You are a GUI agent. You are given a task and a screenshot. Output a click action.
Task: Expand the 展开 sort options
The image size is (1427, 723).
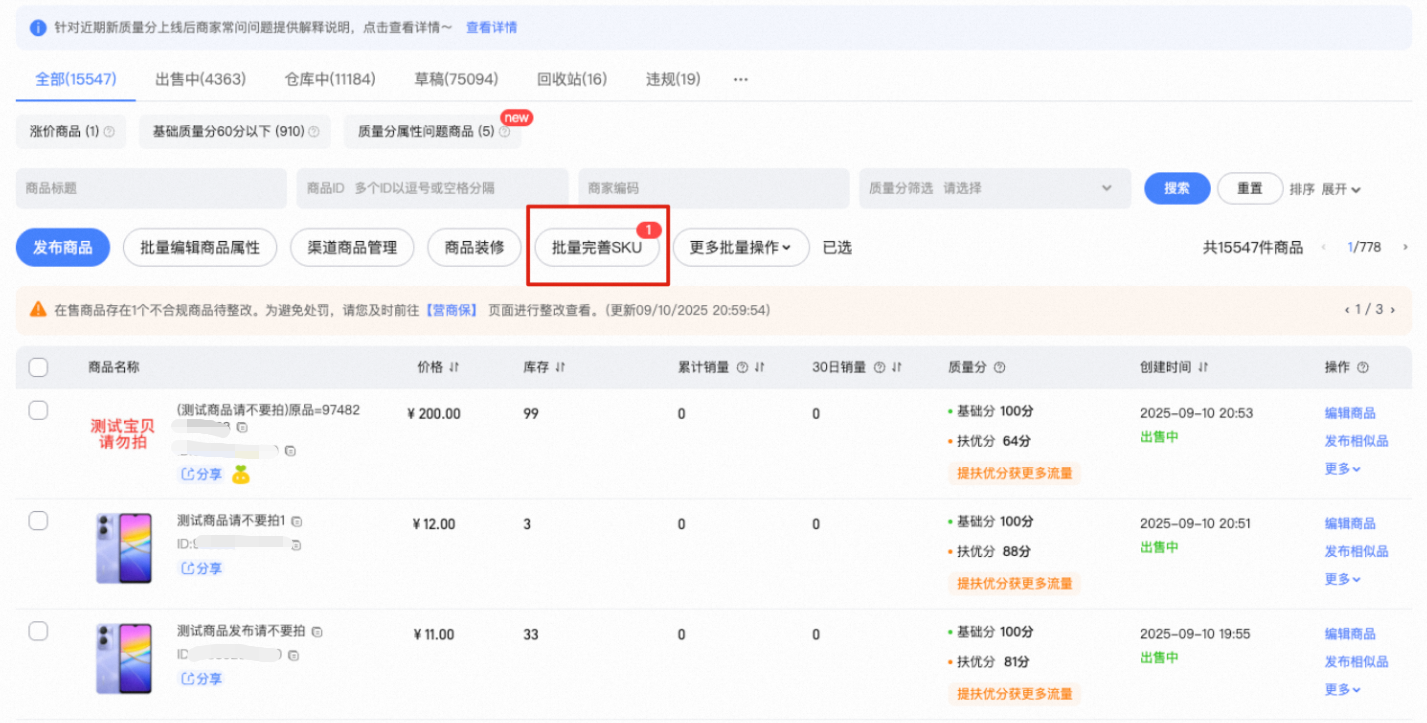point(1341,189)
